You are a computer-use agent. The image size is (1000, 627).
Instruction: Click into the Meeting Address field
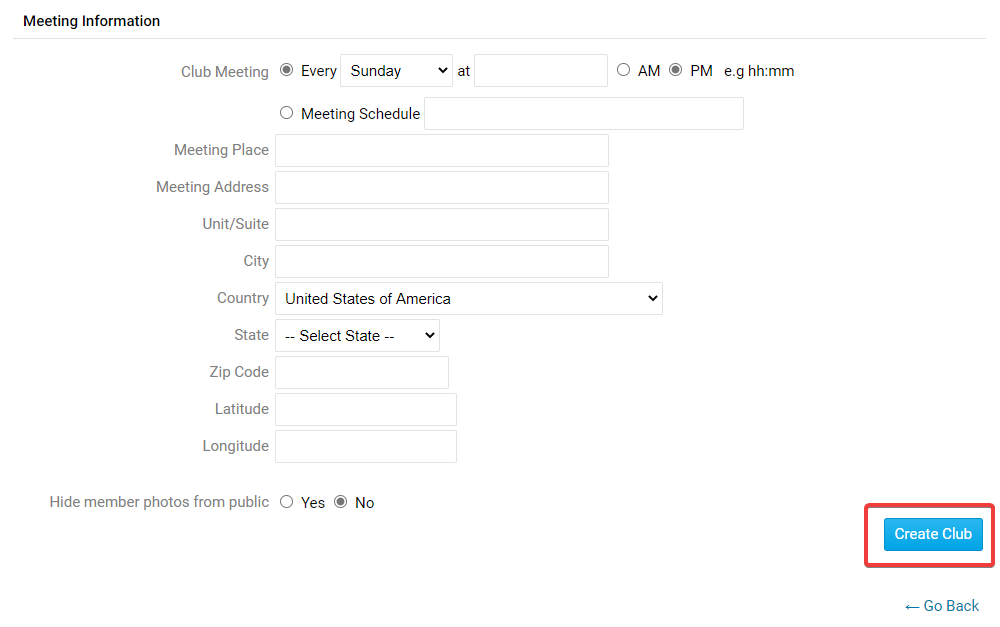442,187
